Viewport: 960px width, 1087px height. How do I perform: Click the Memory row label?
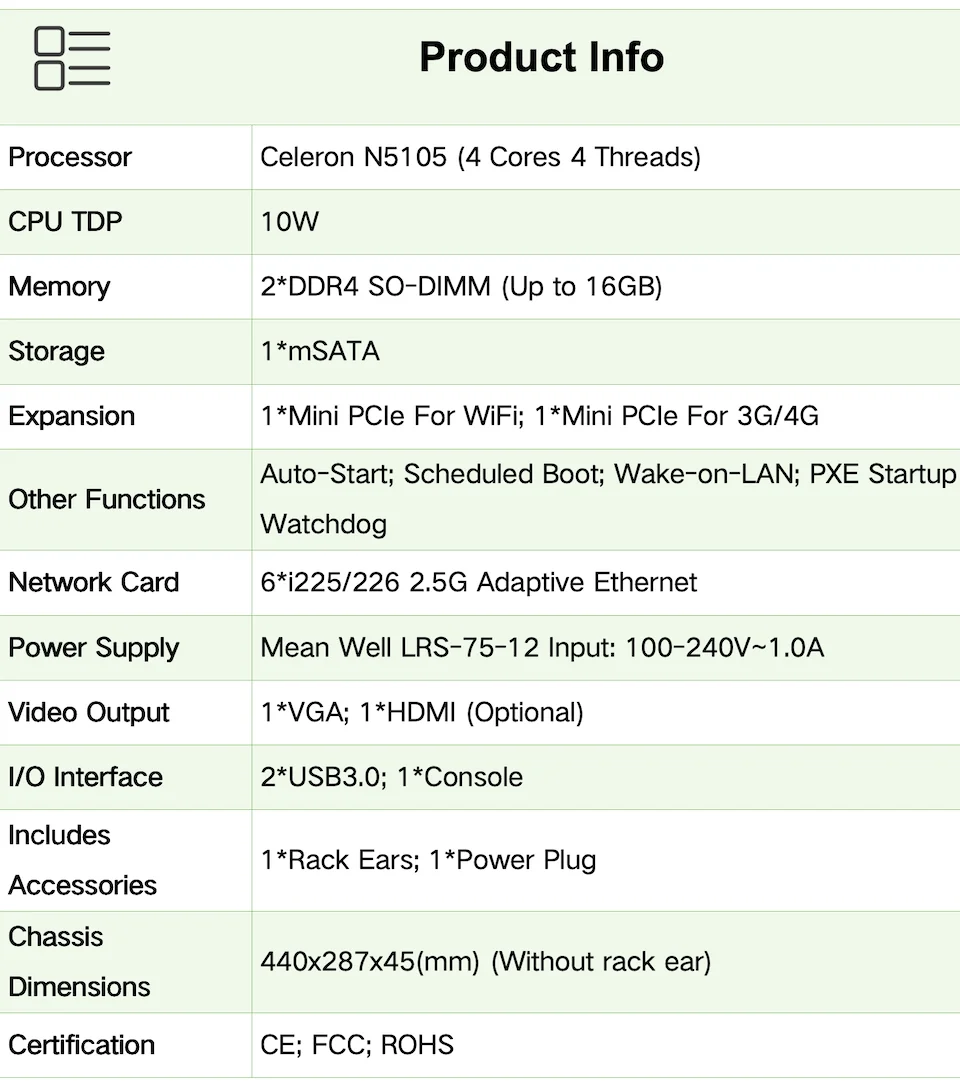[x=59, y=287]
